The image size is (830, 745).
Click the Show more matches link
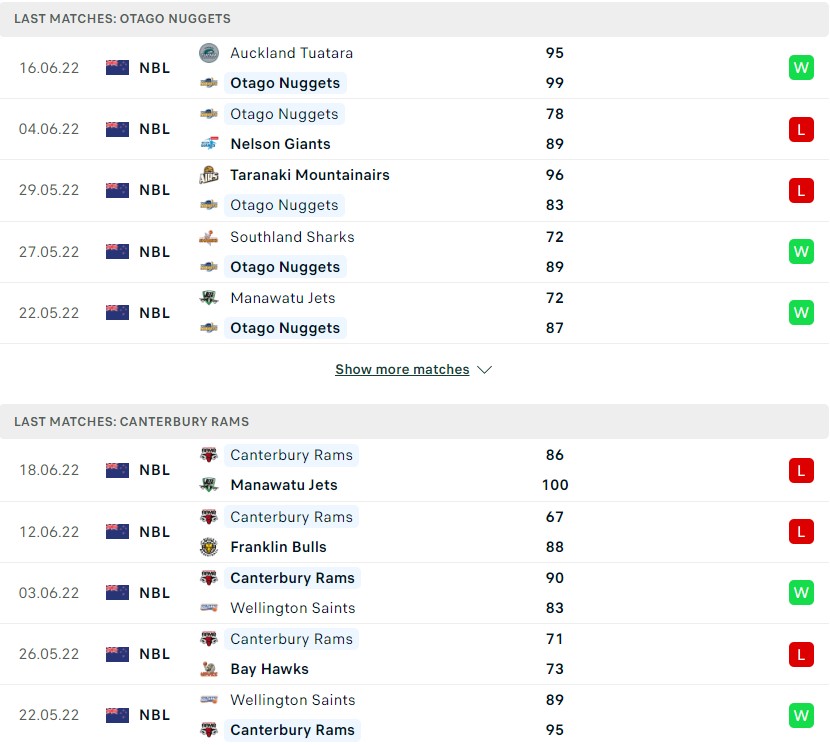pyautogui.click(x=402, y=369)
